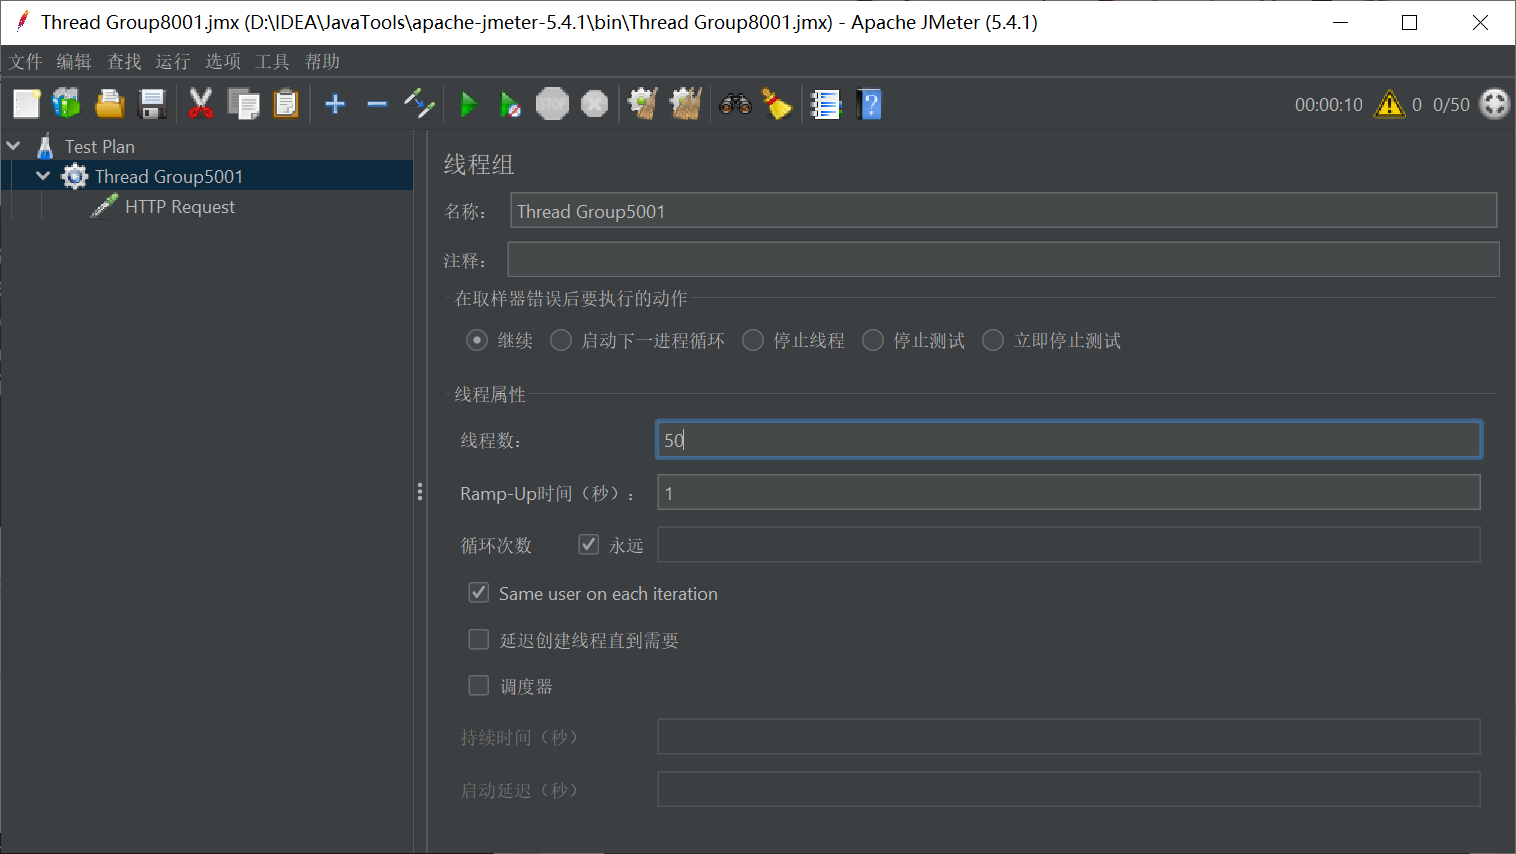Click the 名称 name input field
Screen dimensions: 1516x854
coord(1003,211)
